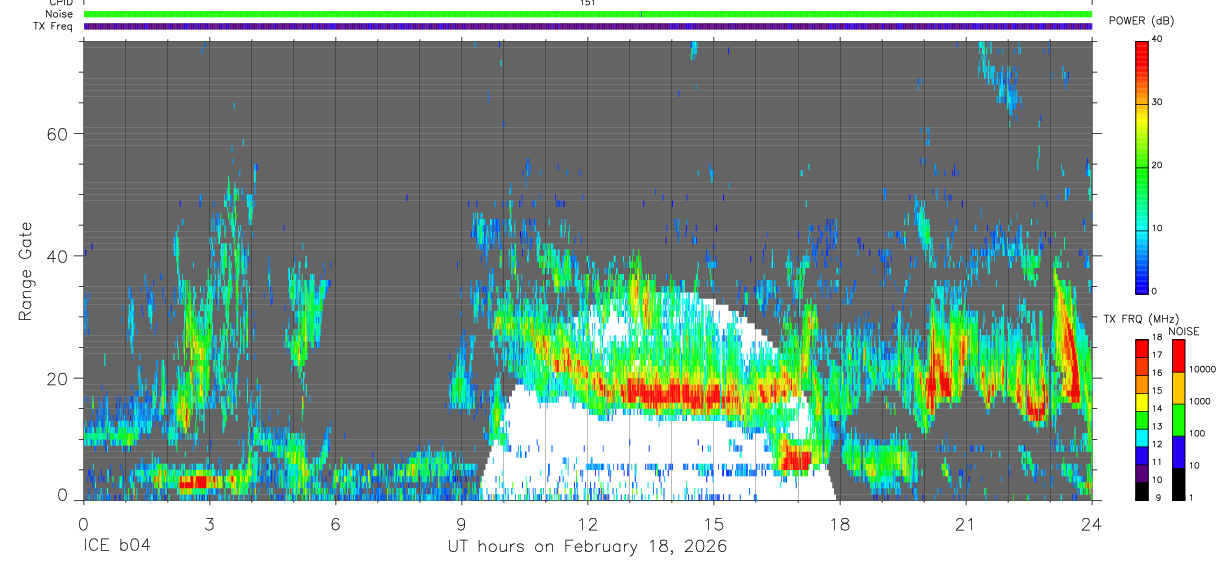Screen dimensions: 1228x567
Task: Click the '1' label in the NOISE legend
Action: pyautogui.click(x=1193, y=498)
